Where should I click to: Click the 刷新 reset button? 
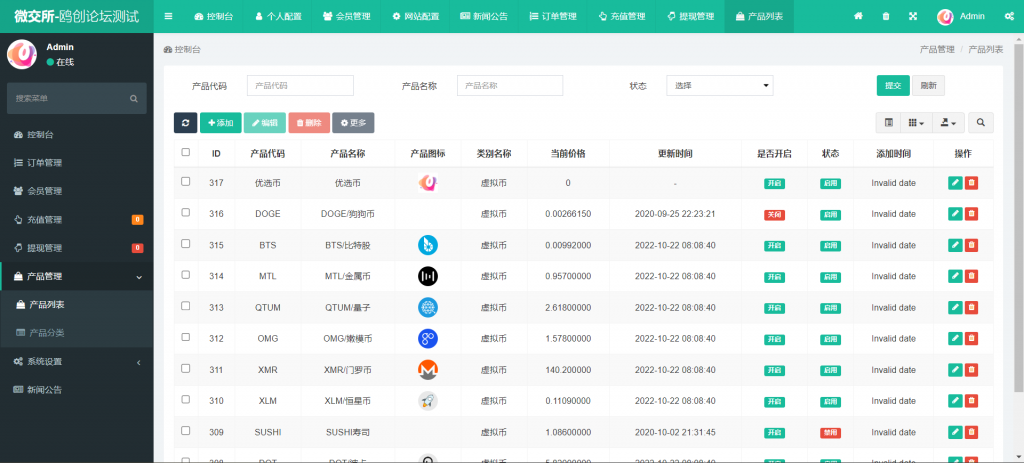pos(928,86)
